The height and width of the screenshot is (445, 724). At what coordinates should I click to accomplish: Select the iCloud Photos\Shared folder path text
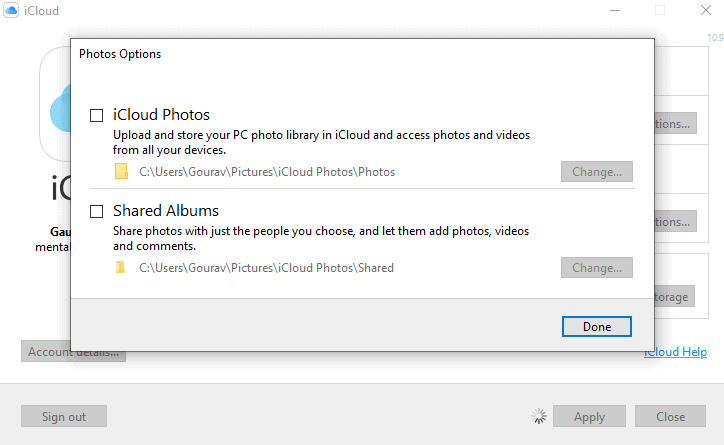coord(266,268)
